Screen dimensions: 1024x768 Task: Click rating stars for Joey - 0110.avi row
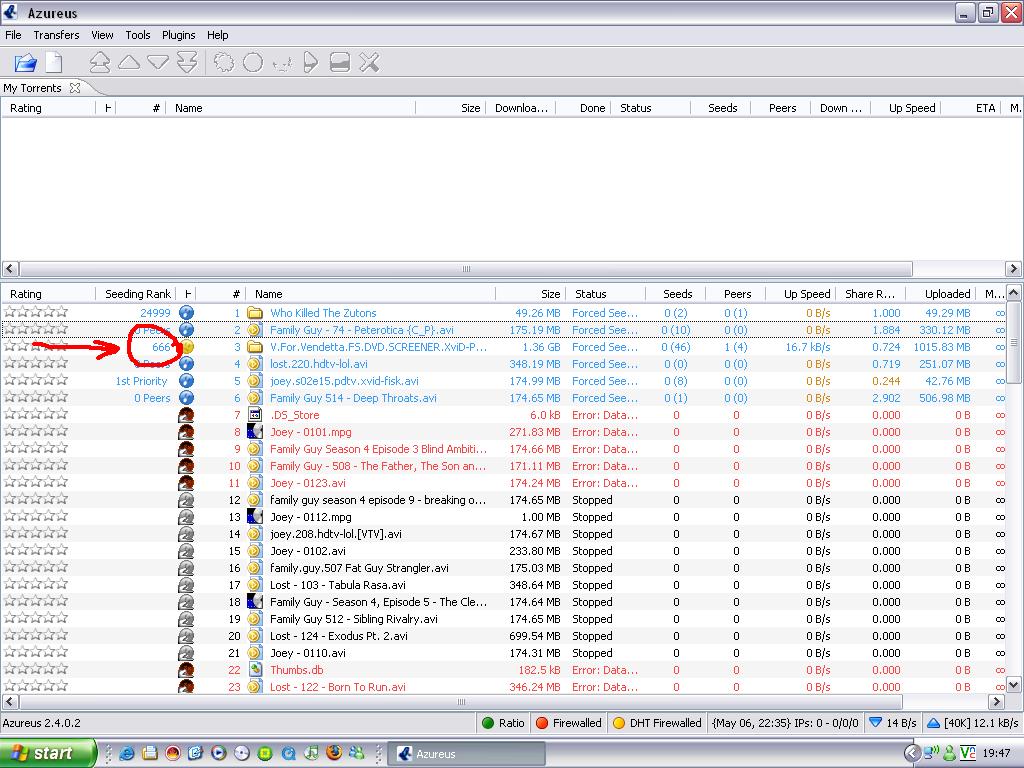(x=36, y=652)
